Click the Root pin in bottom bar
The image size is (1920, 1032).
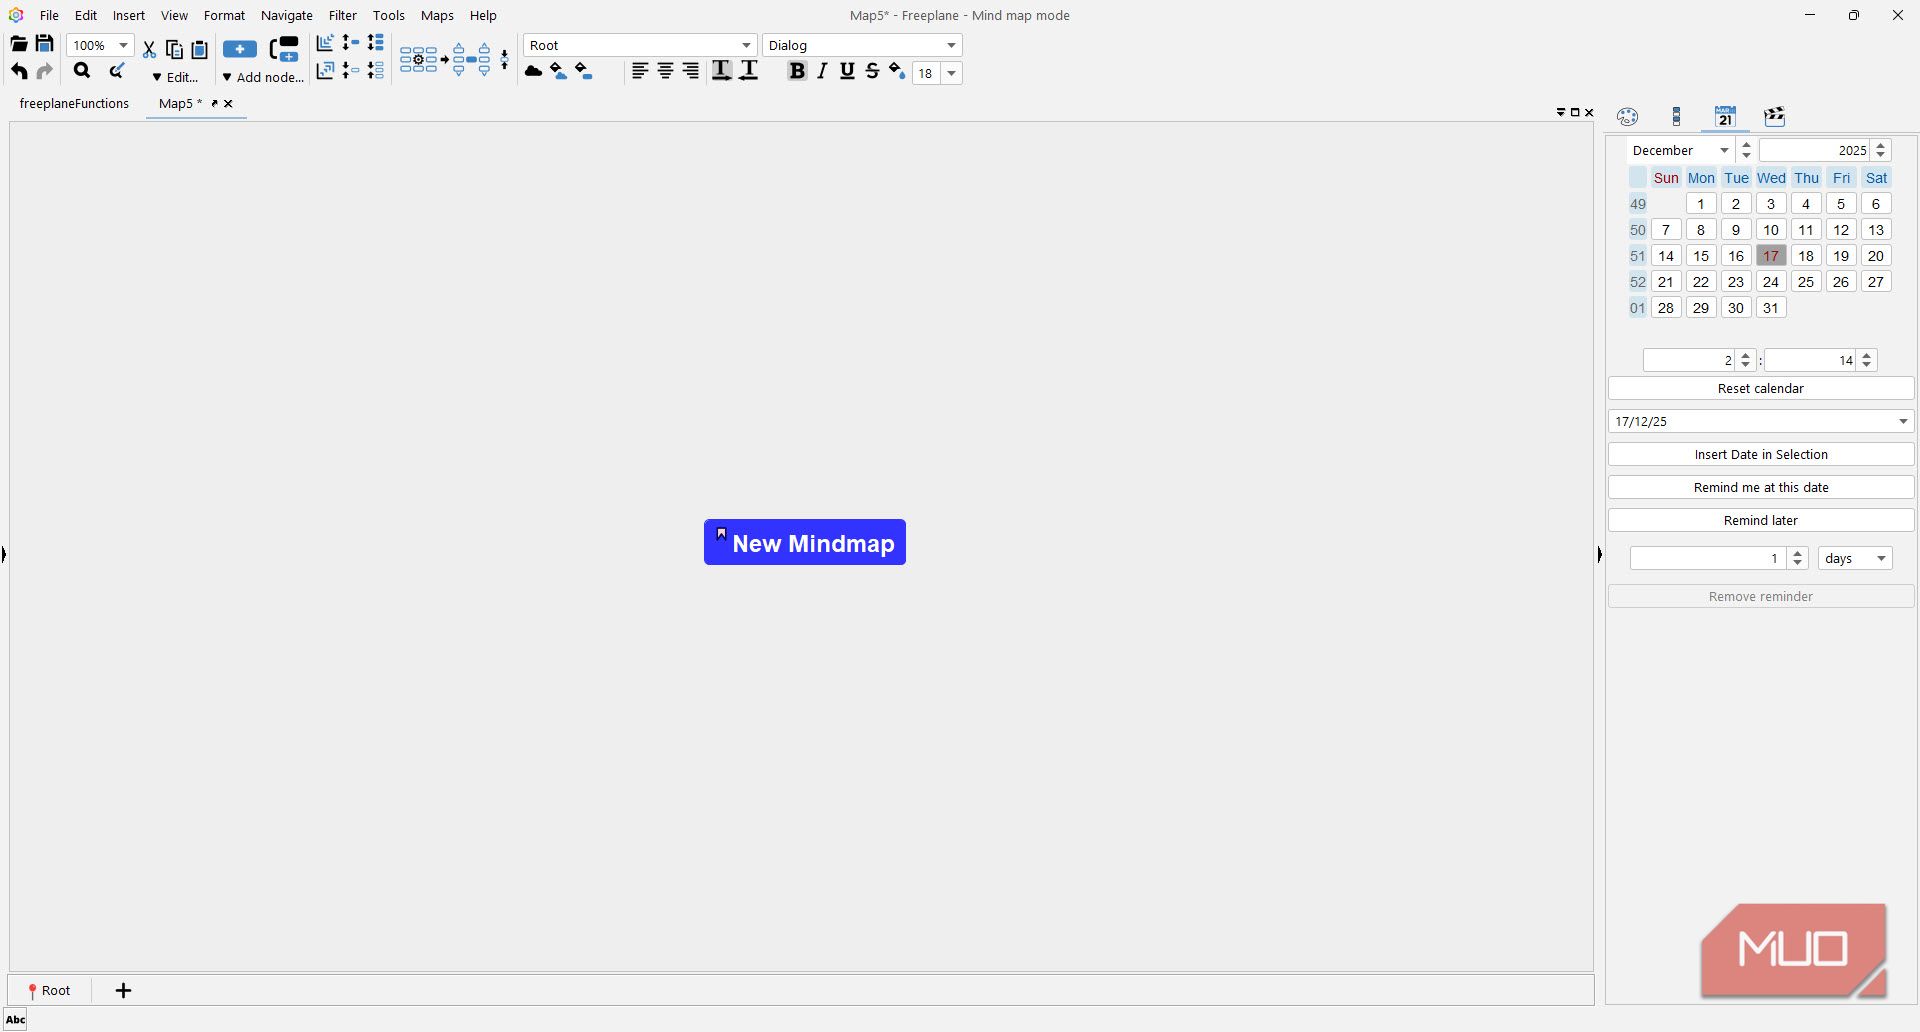click(49, 990)
